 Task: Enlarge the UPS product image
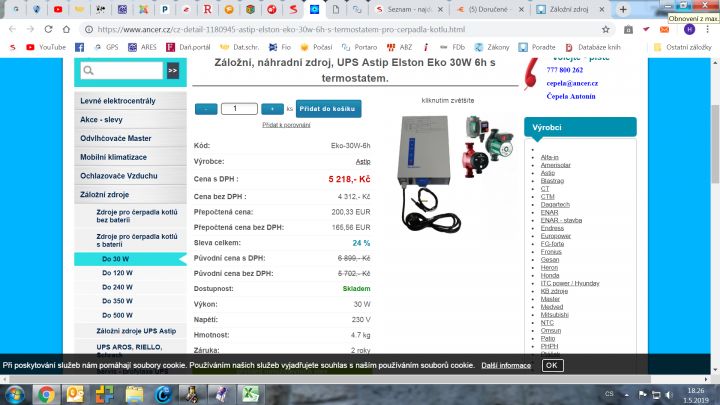click(x=455, y=174)
